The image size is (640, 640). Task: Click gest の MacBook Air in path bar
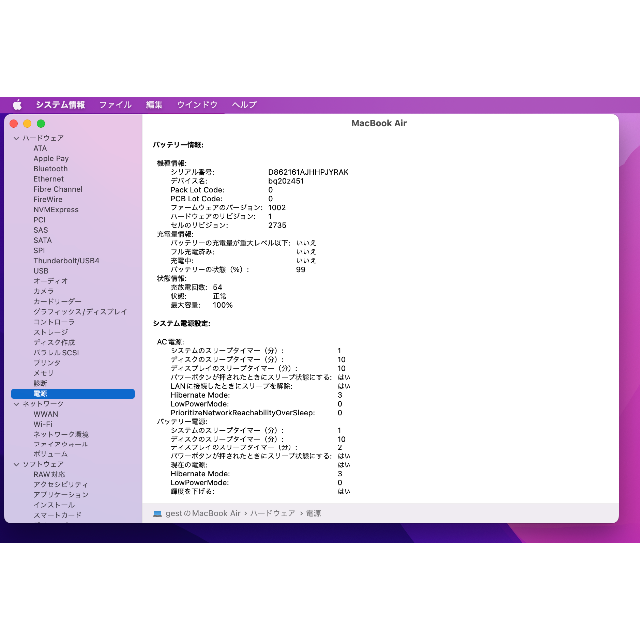click(203, 513)
